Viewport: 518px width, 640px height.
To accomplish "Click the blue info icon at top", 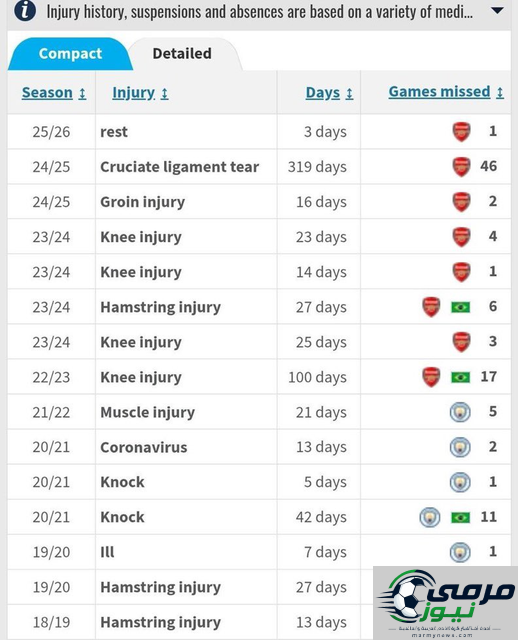I will [24, 11].
